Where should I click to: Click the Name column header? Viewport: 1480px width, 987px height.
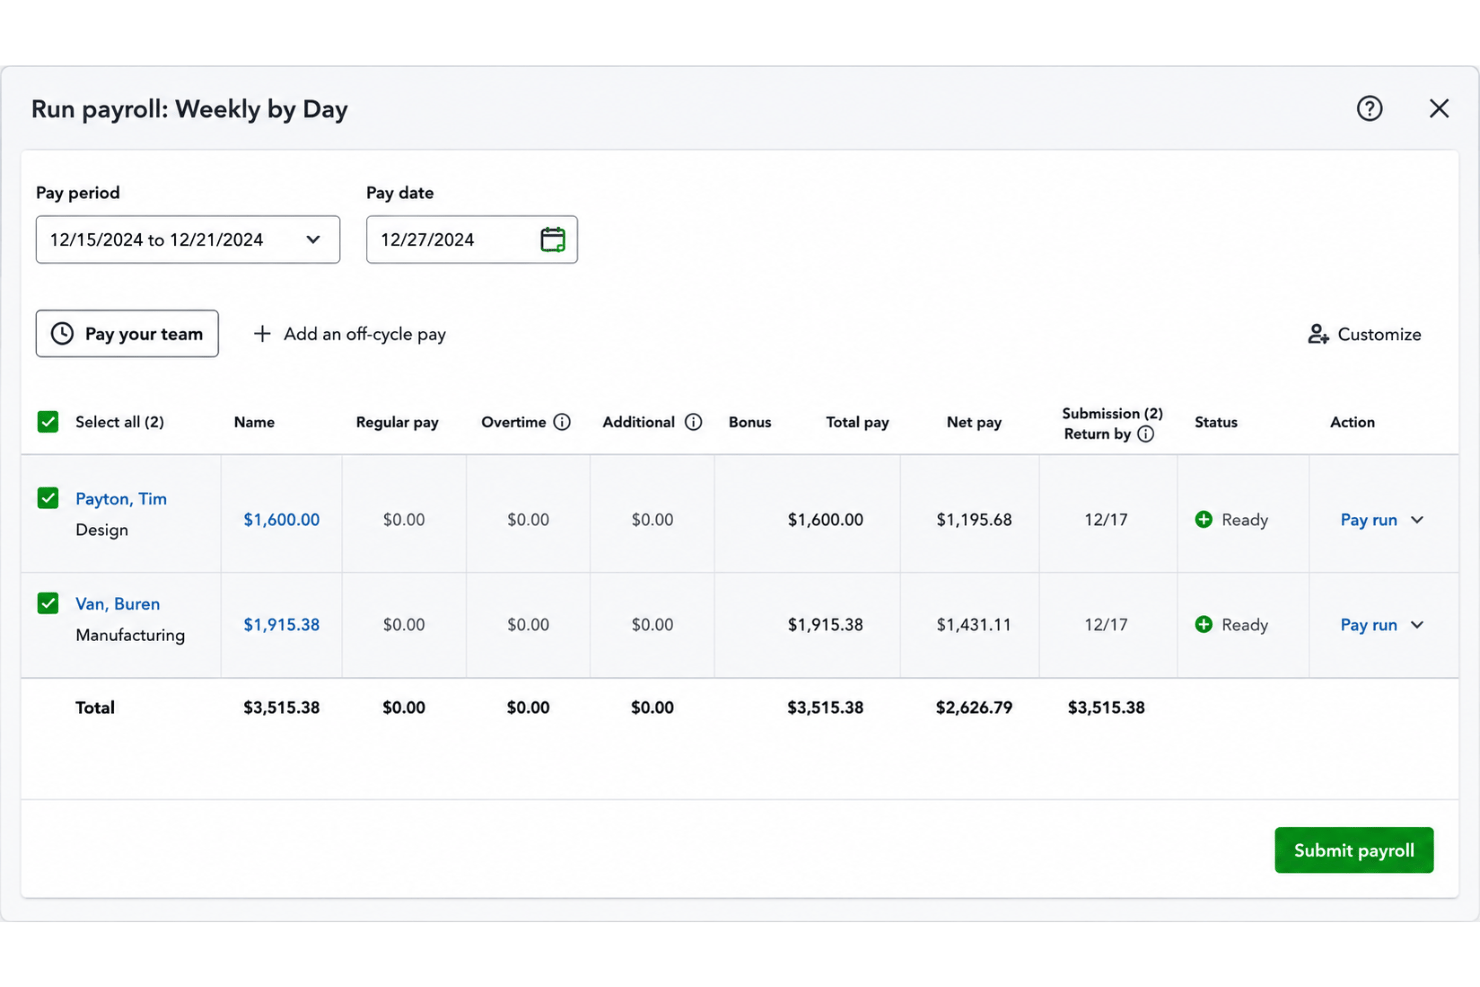(x=254, y=422)
